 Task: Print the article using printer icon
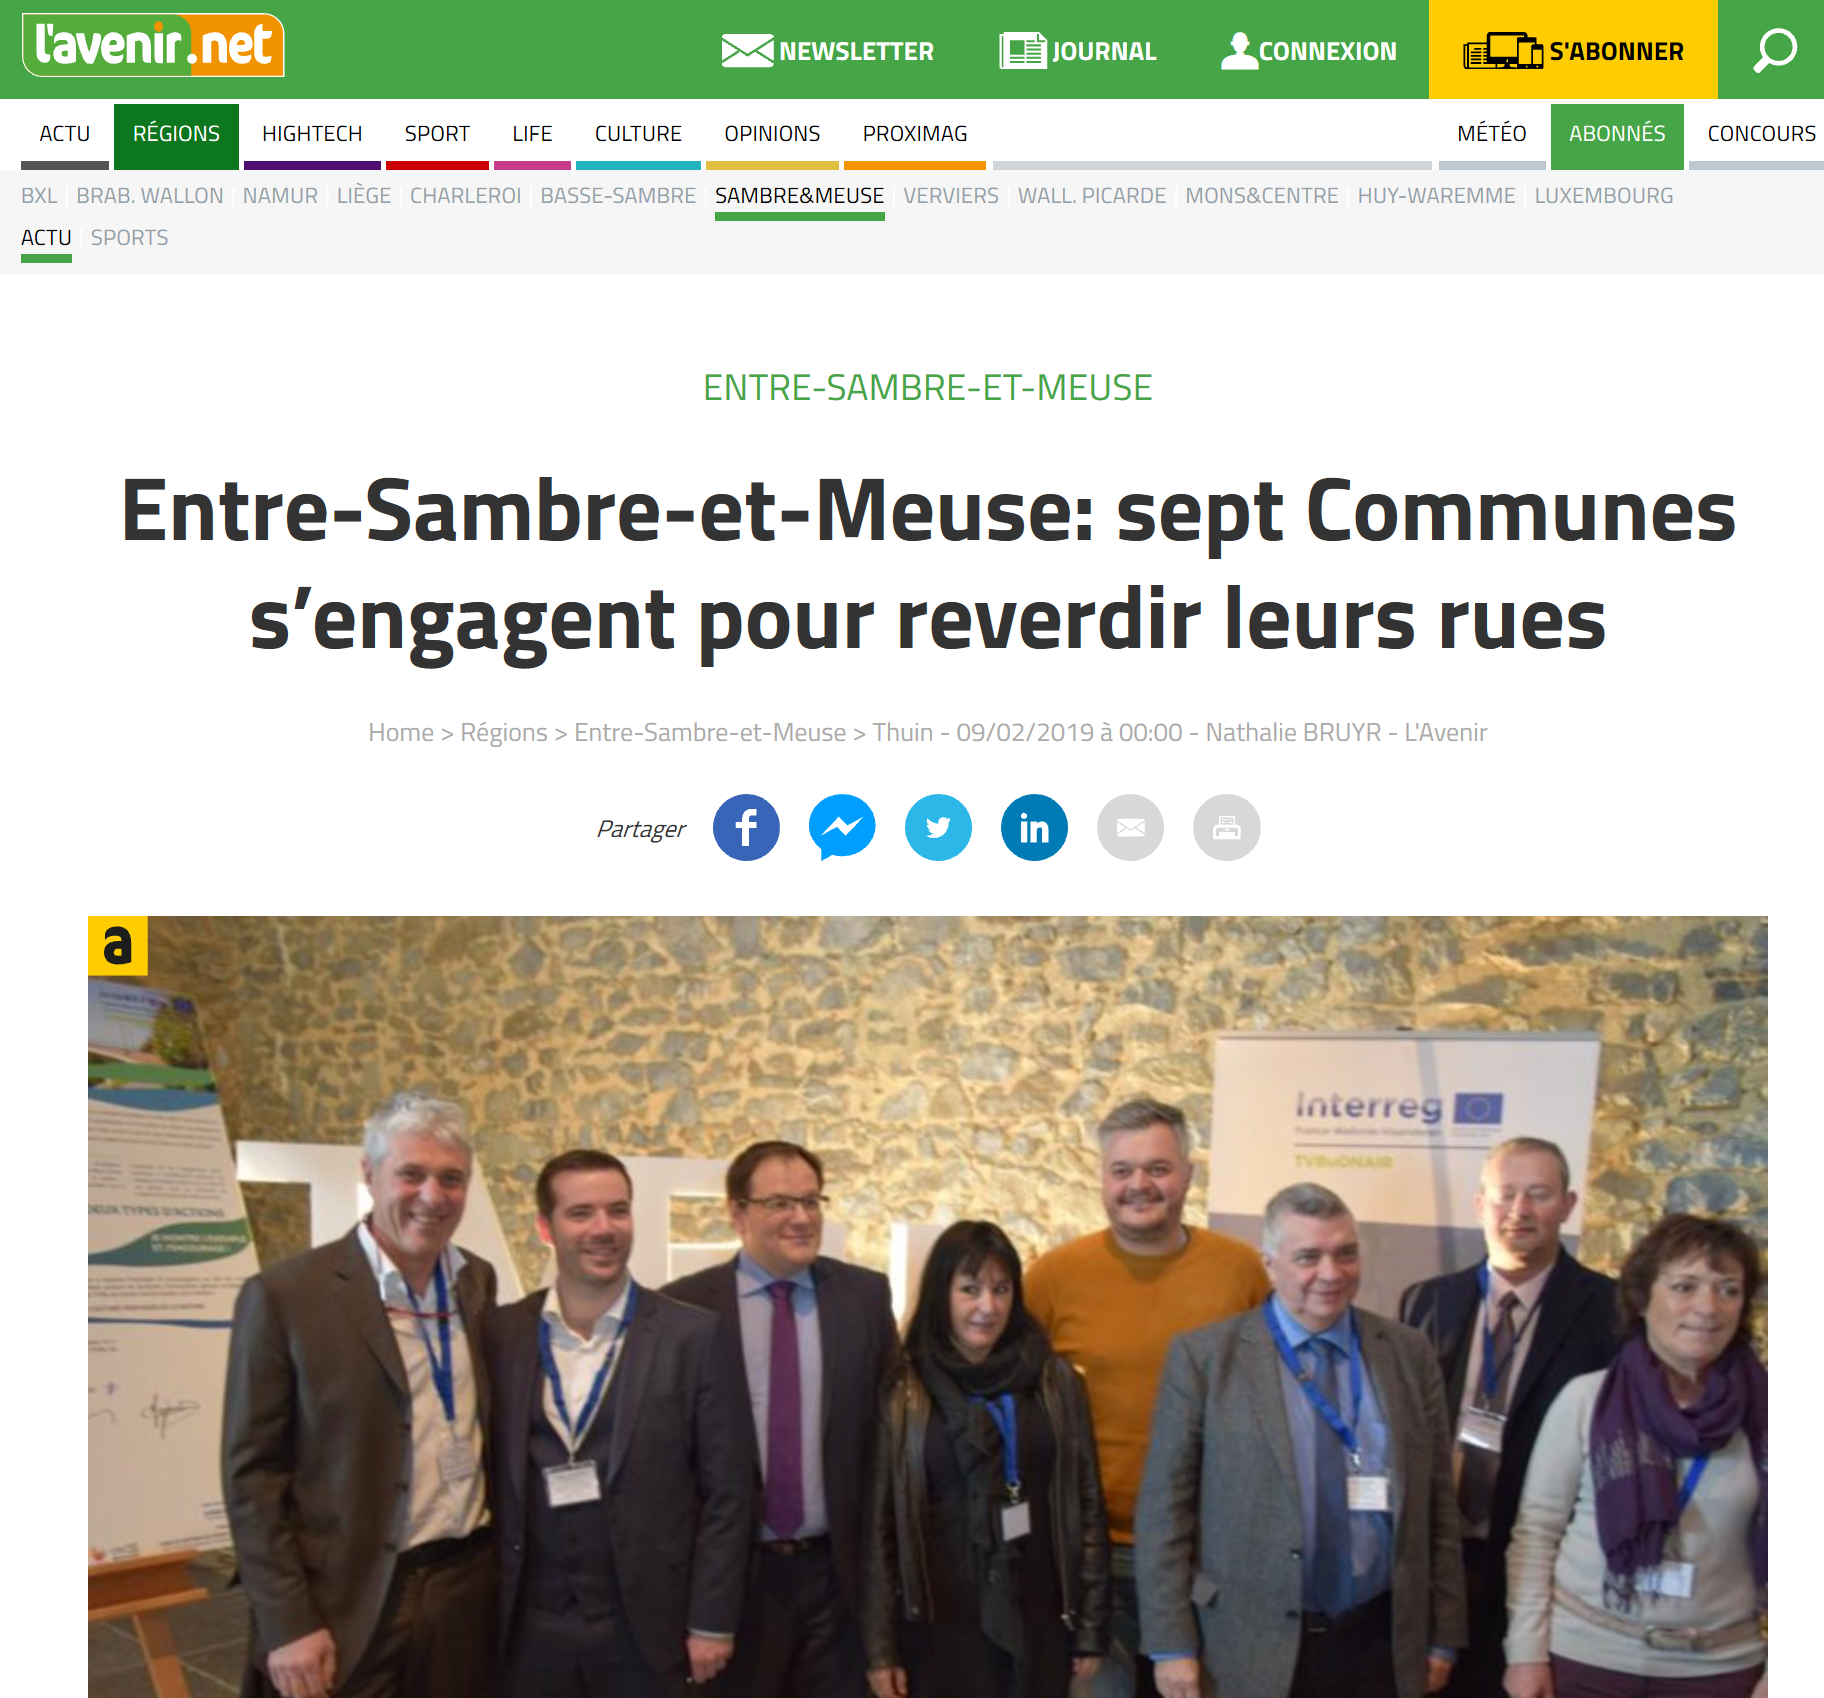pyautogui.click(x=1226, y=828)
